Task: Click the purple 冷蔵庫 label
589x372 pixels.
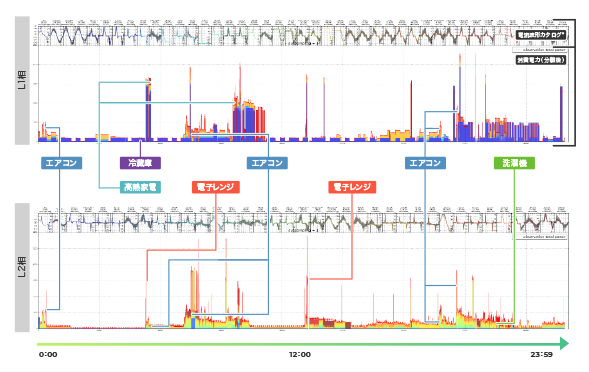Action: [x=140, y=163]
